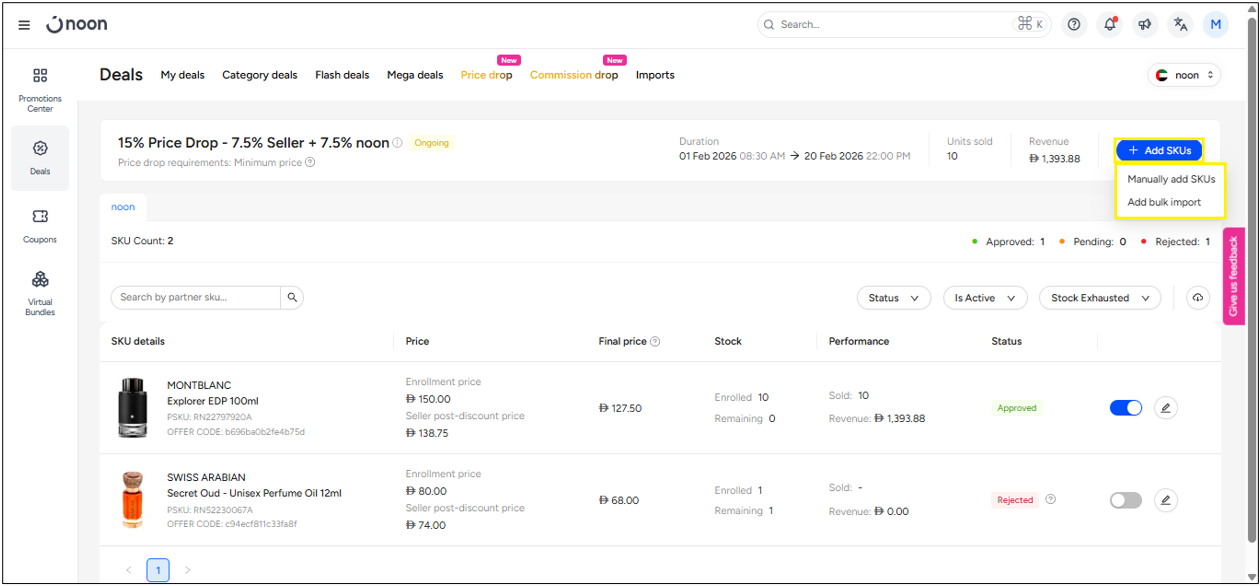This screenshot has height=586, width=1260.
Task: Click the help question mark icon
Action: [x=1074, y=25]
